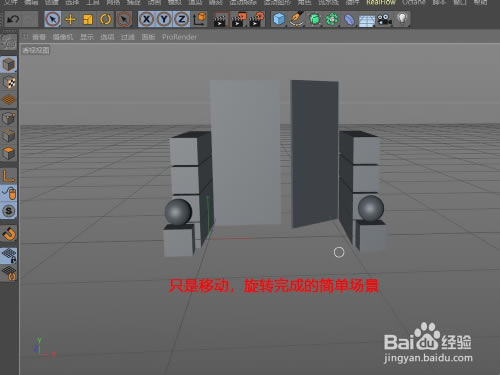500x375 pixels.
Task: Open the purple deformer icon
Action: (x=349, y=20)
